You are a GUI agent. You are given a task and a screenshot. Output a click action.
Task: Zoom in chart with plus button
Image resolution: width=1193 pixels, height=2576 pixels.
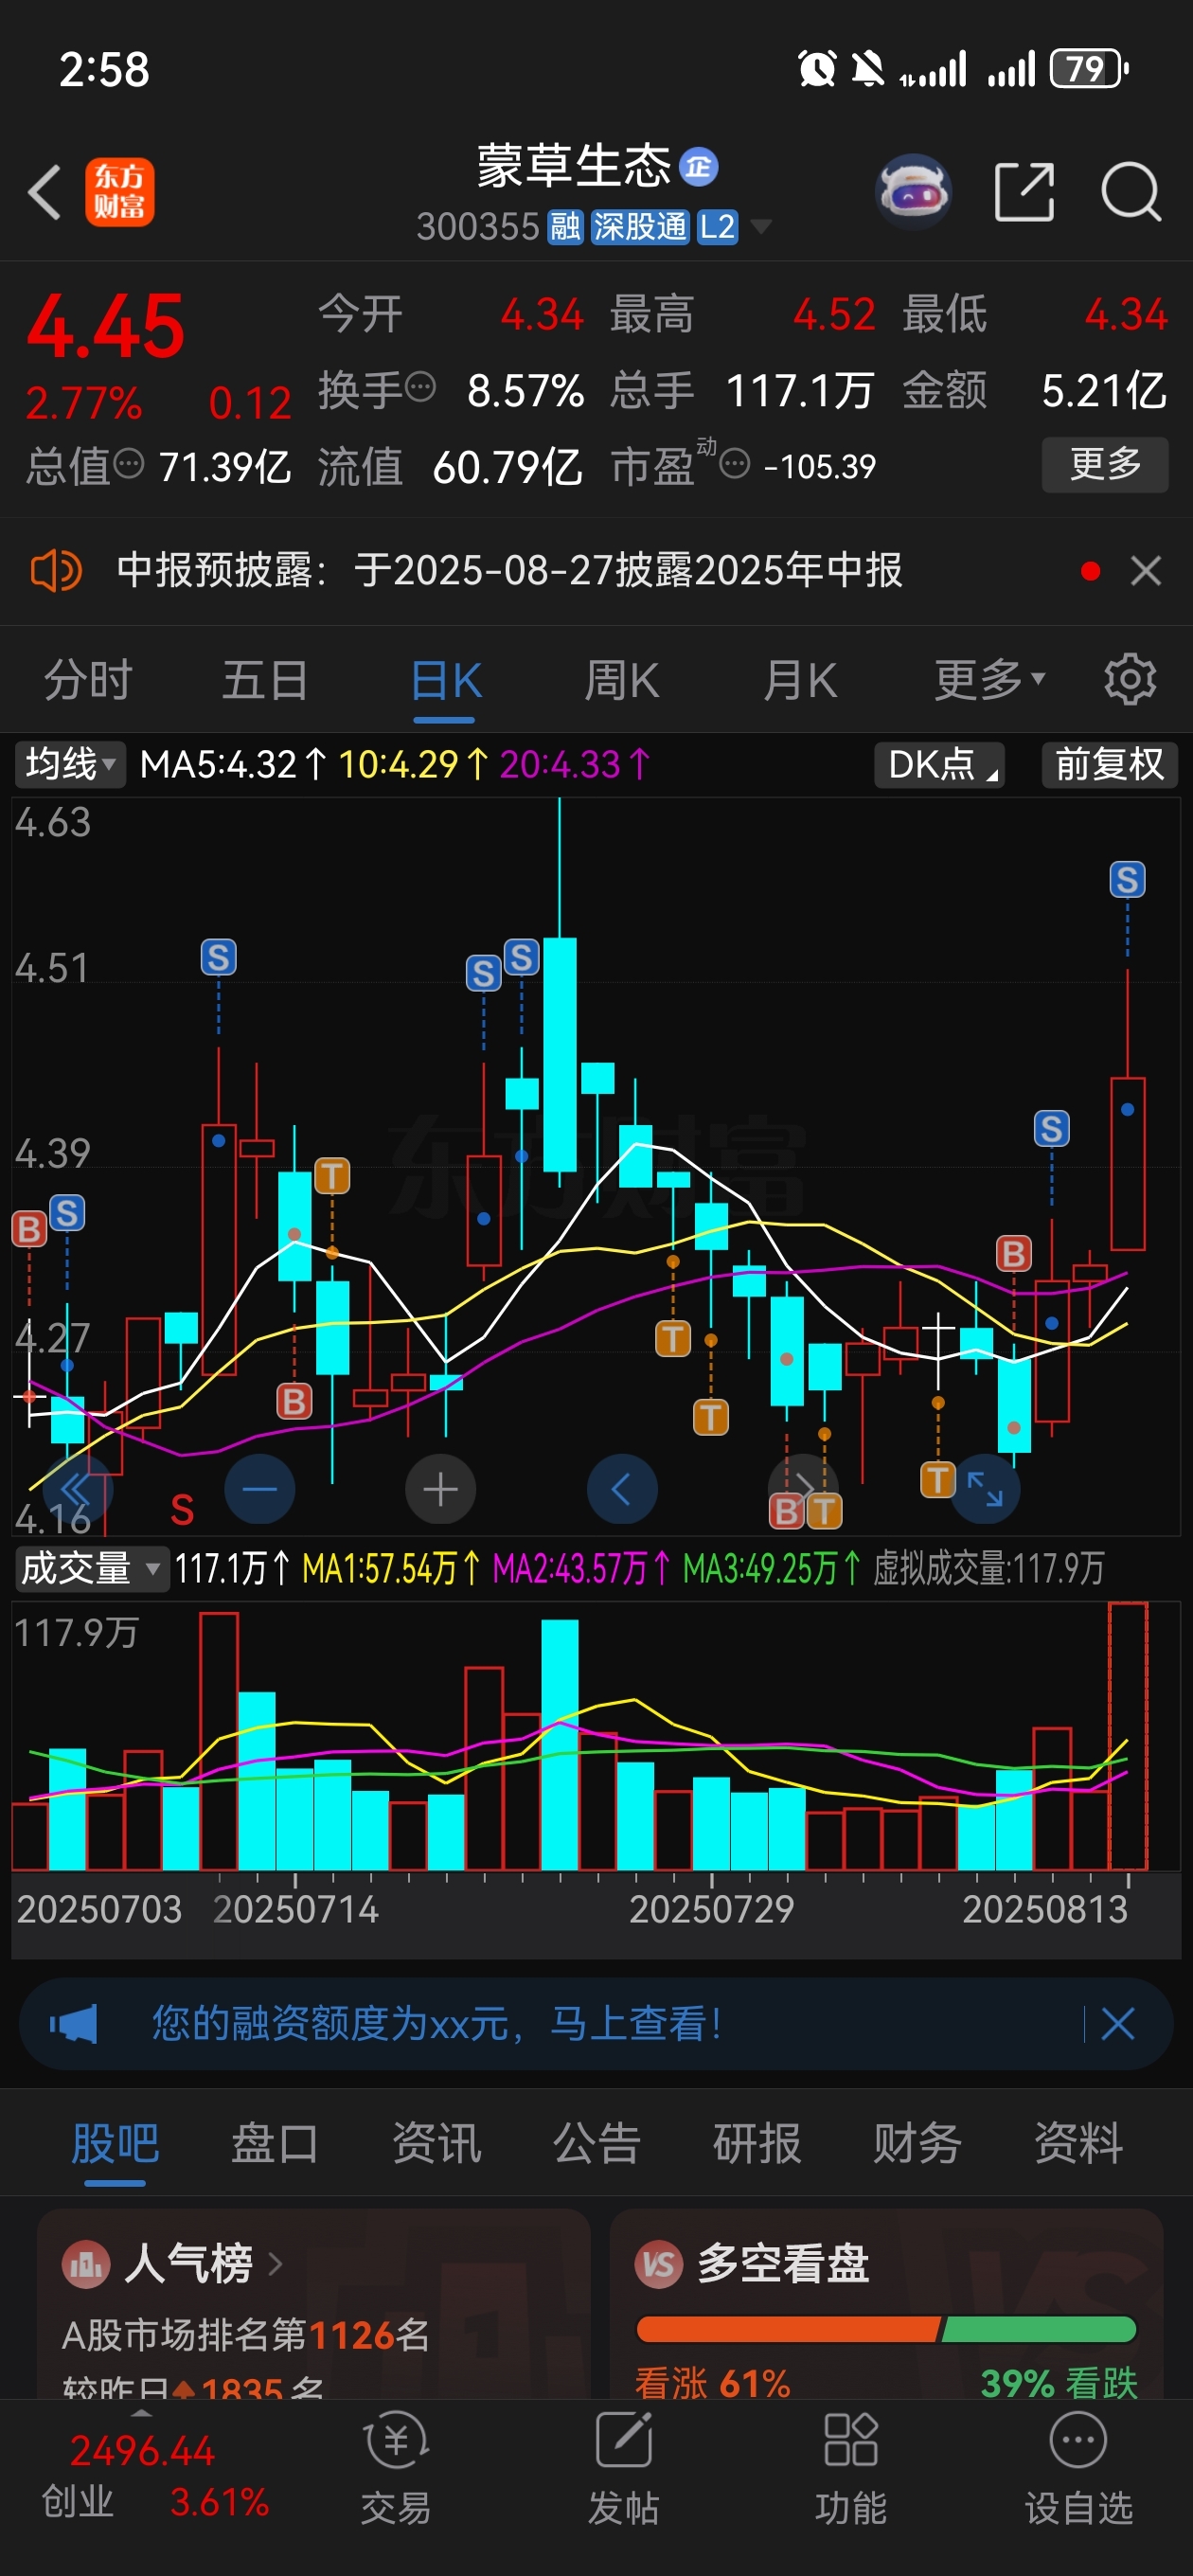[440, 1489]
